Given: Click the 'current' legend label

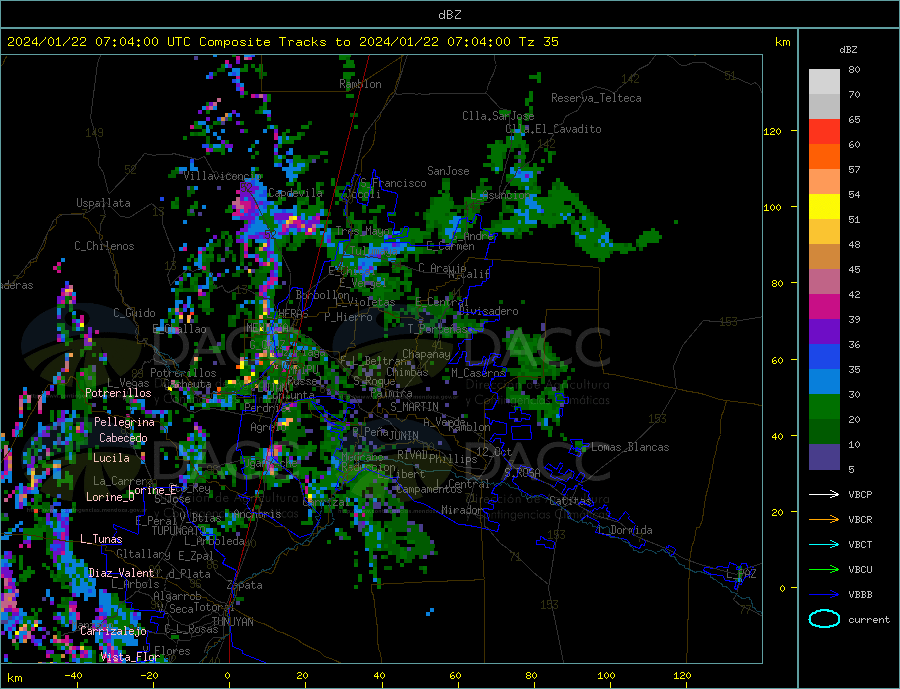Looking at the screenshot, I should [869, 620].
